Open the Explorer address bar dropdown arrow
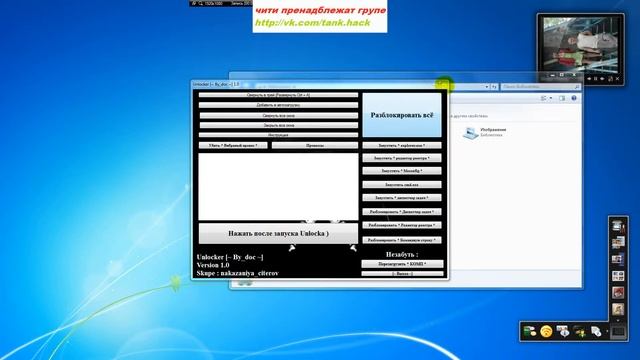 487,87
